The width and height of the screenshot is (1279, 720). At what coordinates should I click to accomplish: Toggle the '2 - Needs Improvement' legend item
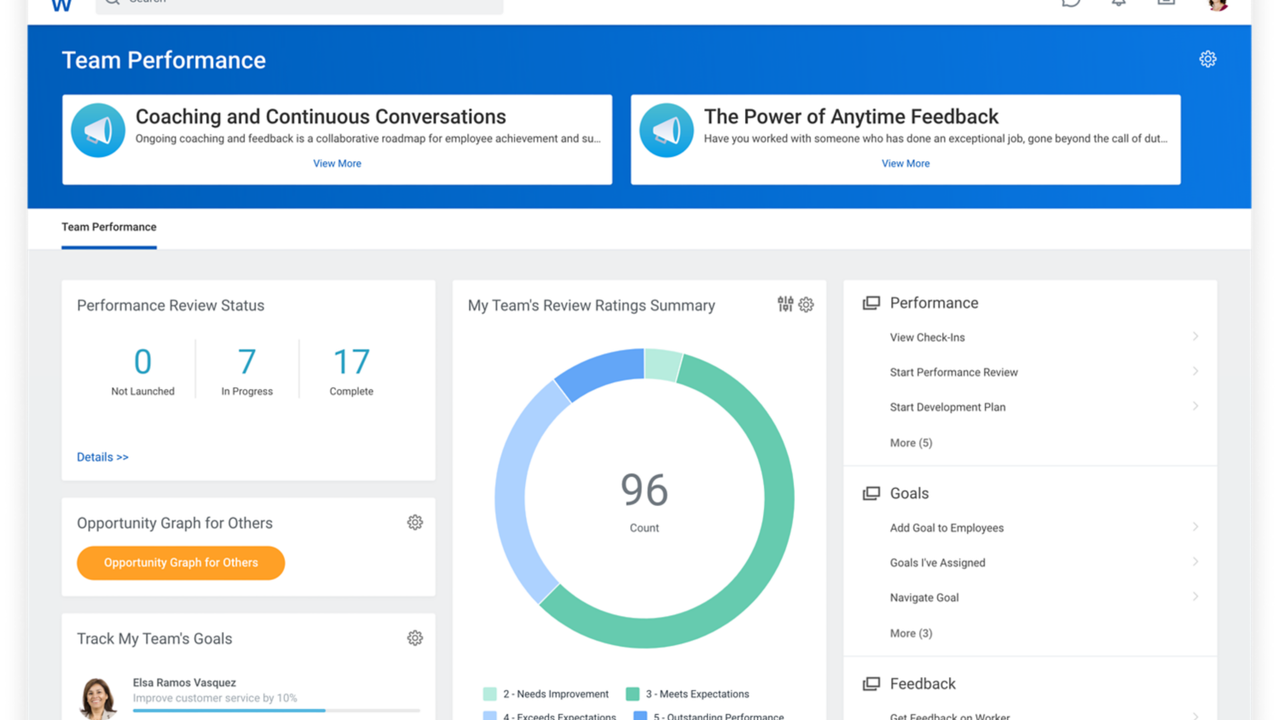pyautogui.click(x=546, y=694)
